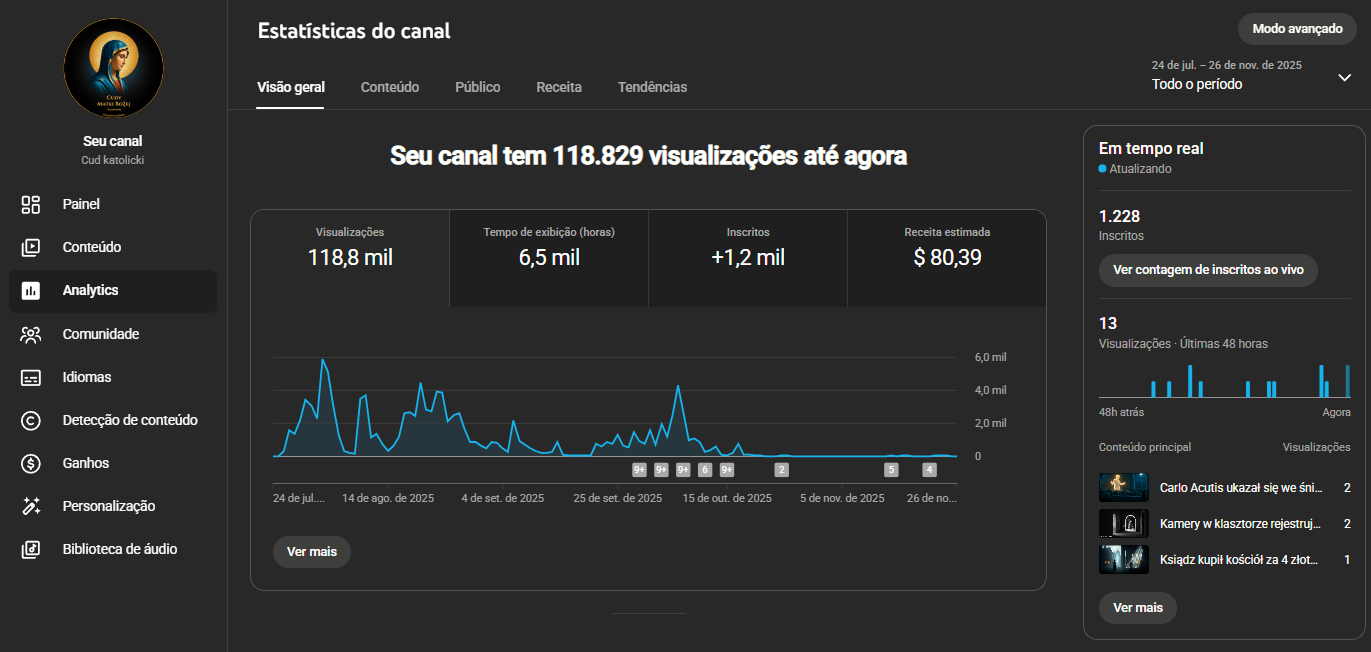The height and width of the screenshot is (652, 1371).
Task: Click the video marker labeled 4
Action: [929, 470]
